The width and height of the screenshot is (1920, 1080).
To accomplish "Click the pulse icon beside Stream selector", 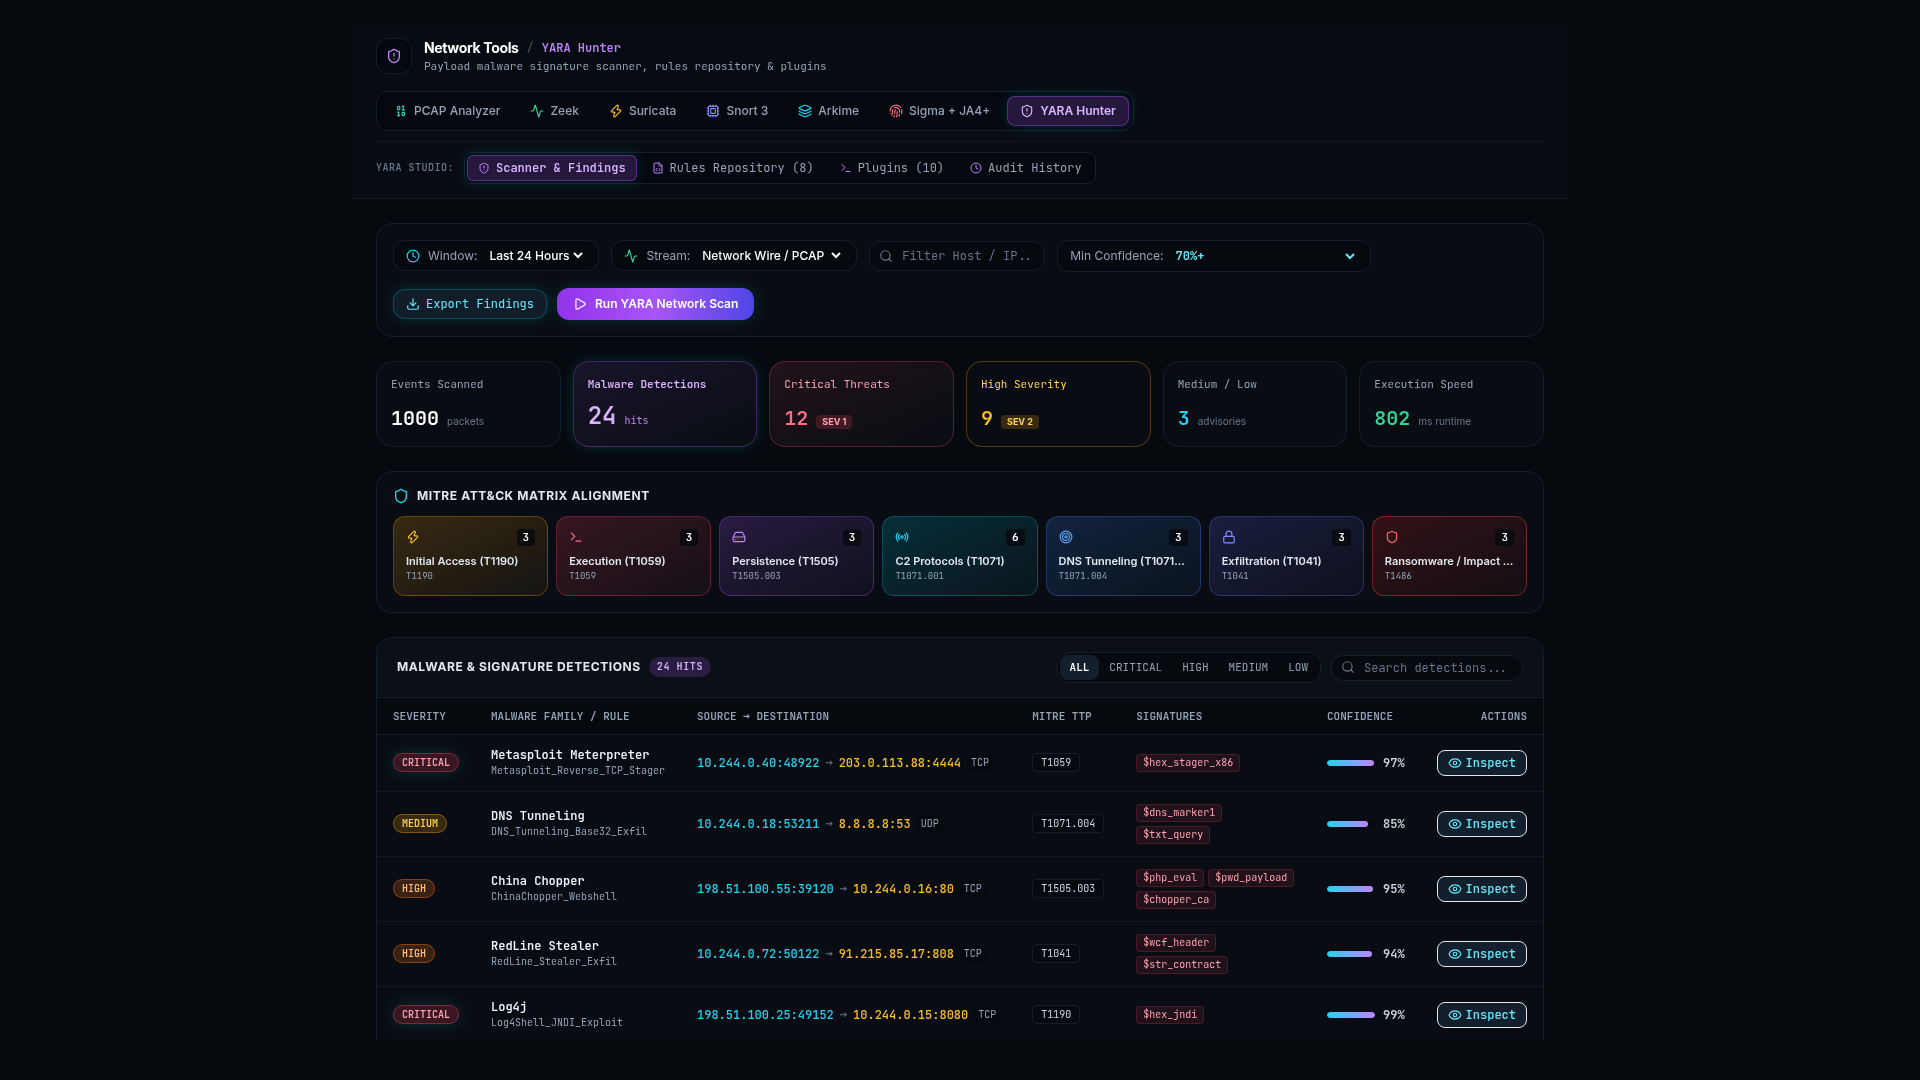I will pyautogui.click(x=631, y=256).
